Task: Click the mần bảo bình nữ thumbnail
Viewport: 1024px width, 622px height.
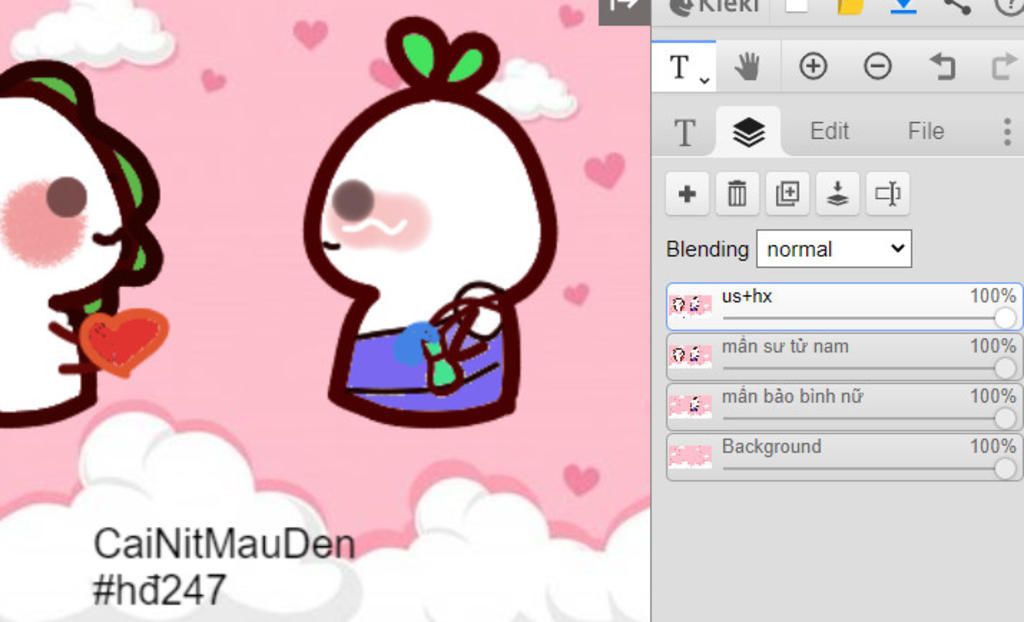Action: 690,407
